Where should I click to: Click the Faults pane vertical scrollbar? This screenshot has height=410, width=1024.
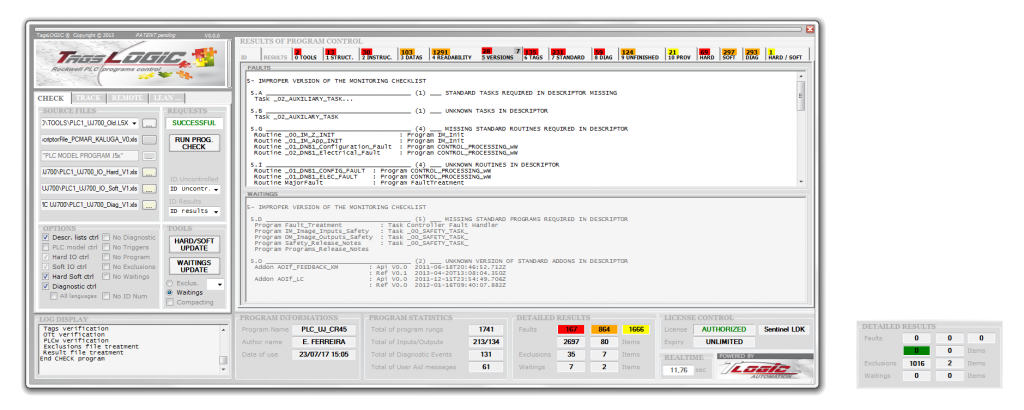click(801, 127)
